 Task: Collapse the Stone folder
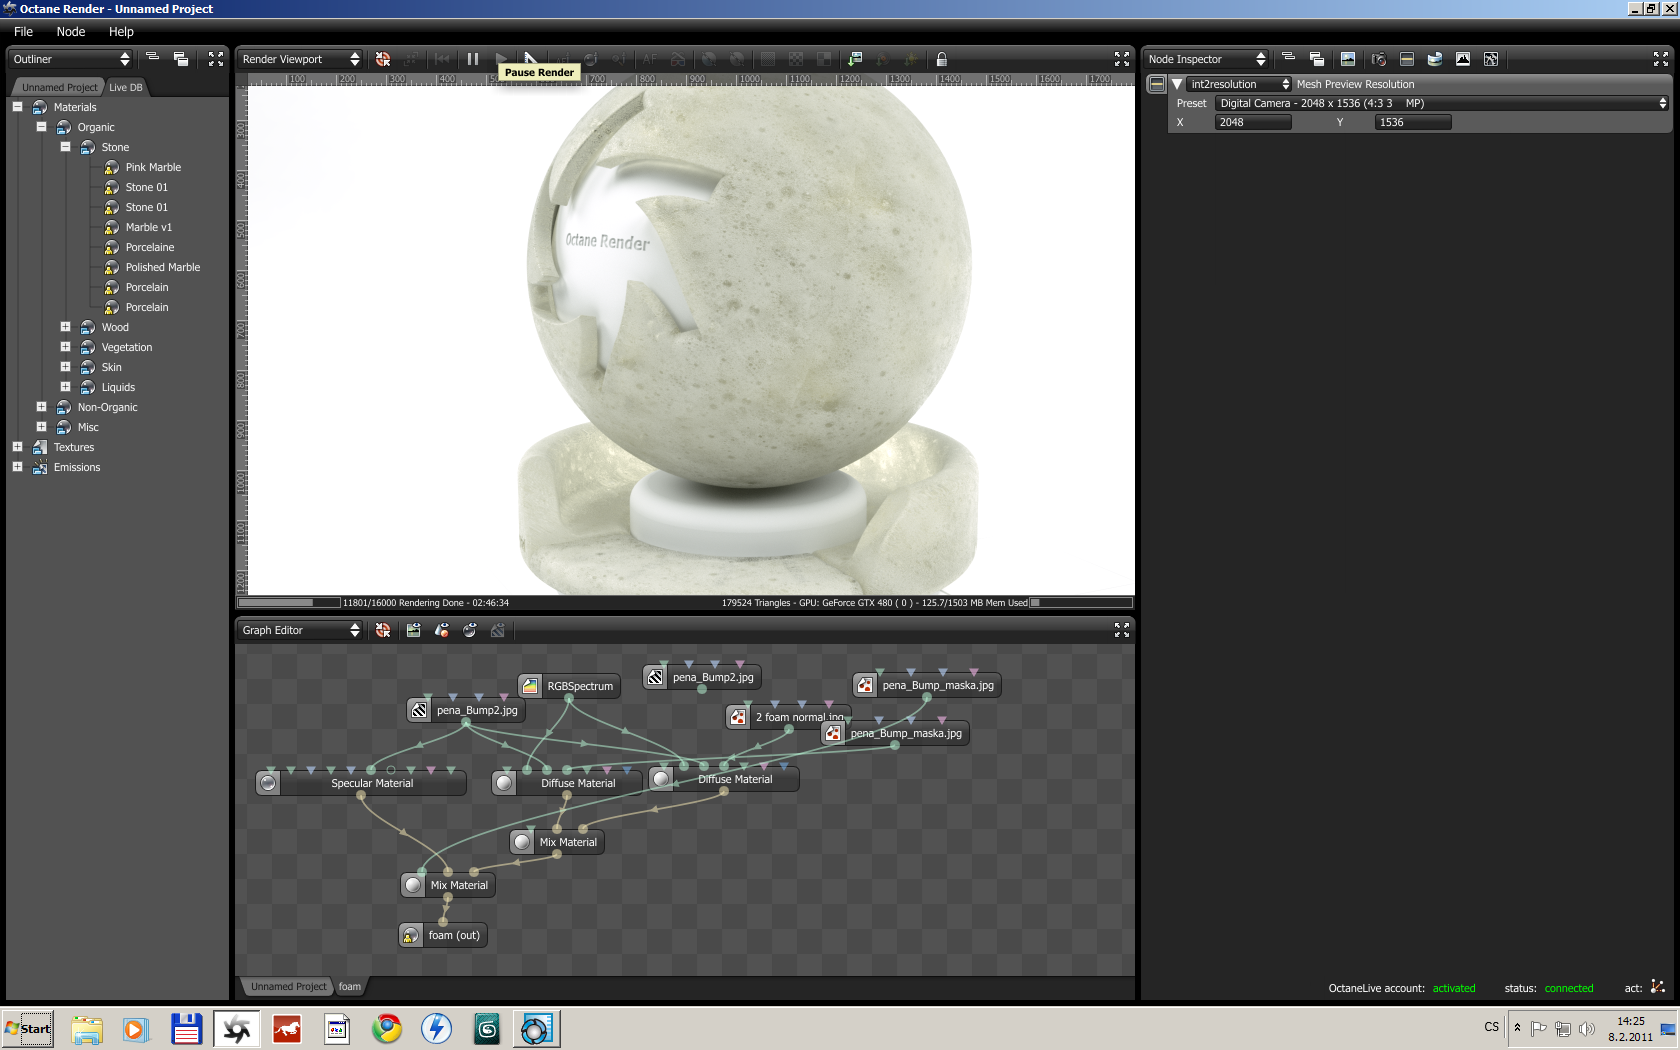[65, 147]
